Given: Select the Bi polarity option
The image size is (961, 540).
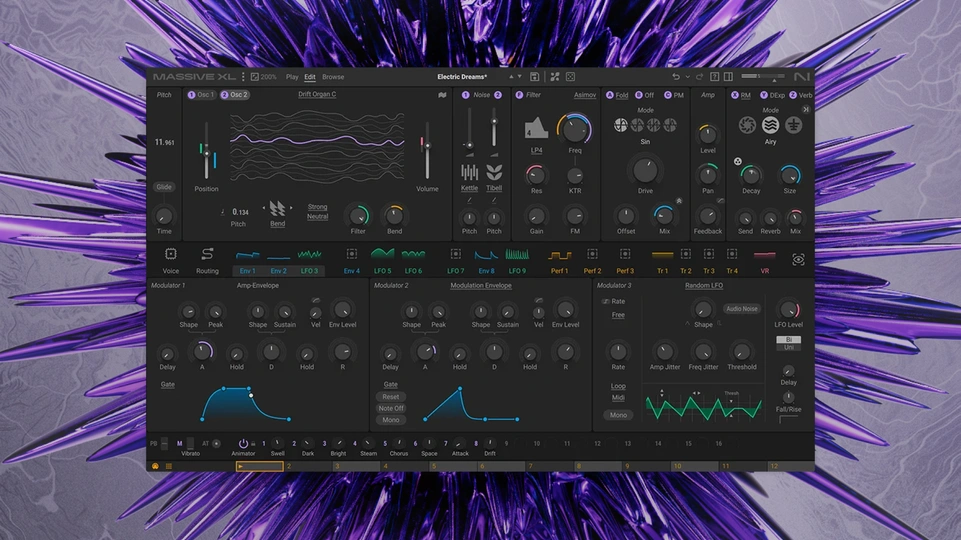Looking at the screenshot, I should coord(789,340).
